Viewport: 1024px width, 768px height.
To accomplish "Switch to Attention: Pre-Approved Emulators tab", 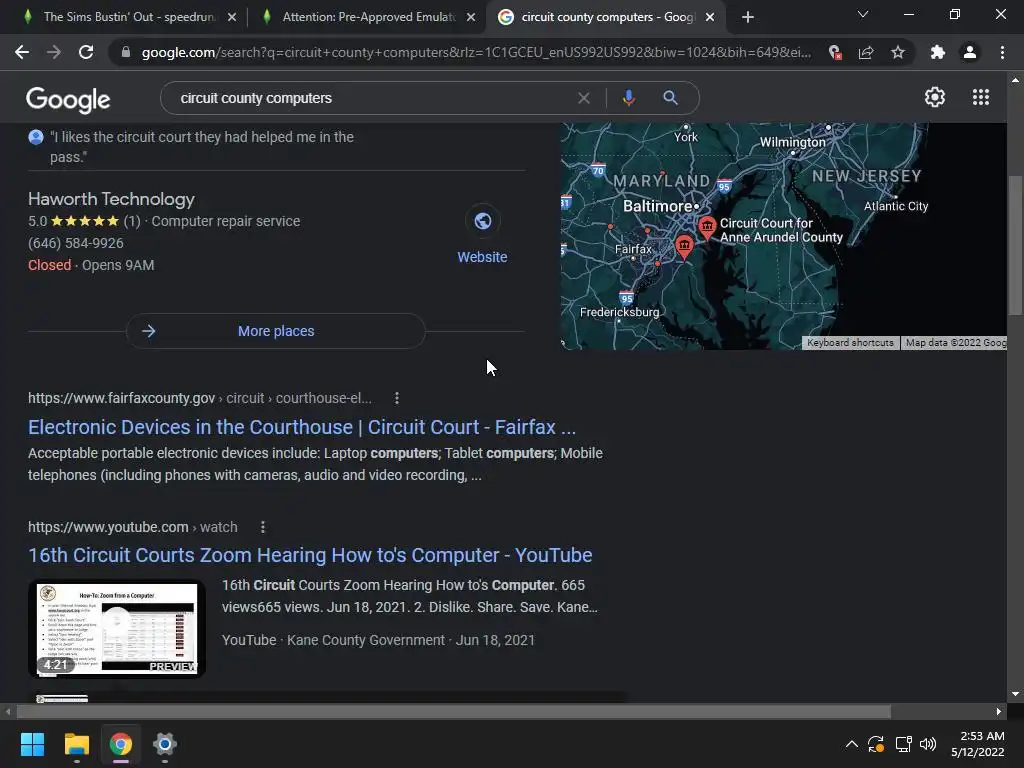I will click(368, 17).
